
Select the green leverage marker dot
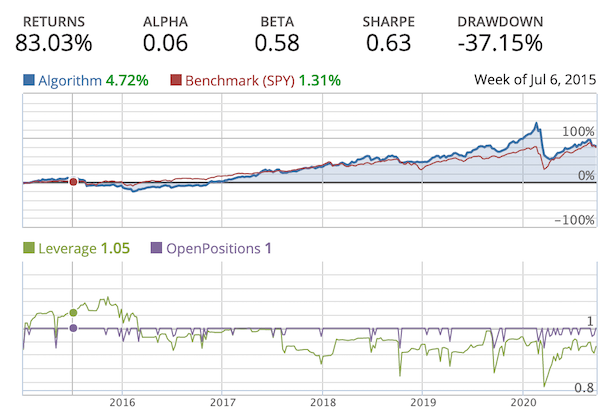73,312
